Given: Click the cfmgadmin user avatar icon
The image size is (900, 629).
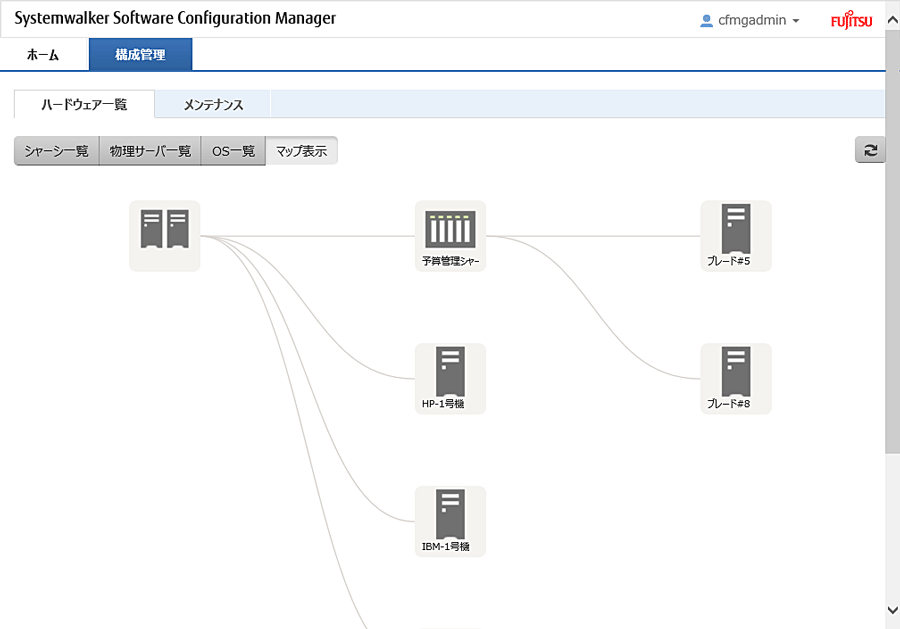Looking at the screenshot, I should point(707,21).
